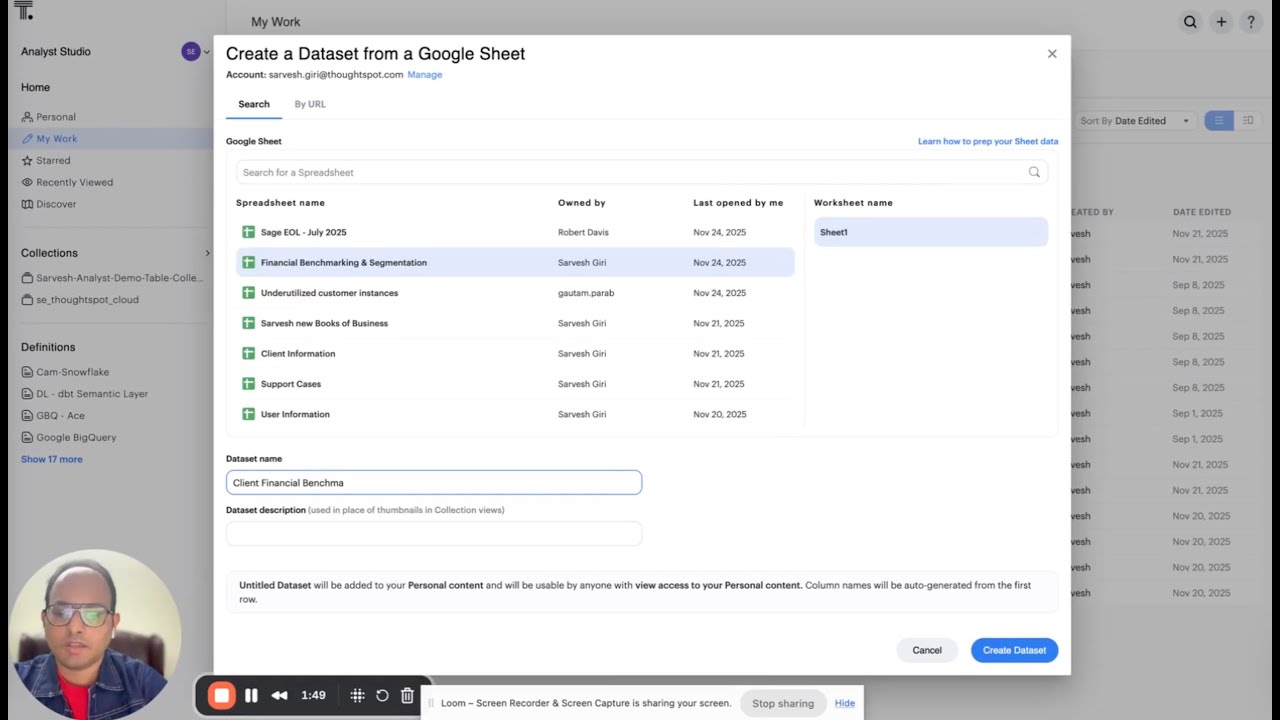Click the Sage EOL - July 2025 name
The width and height of the screenshot is (1280, 720).
[303, 232]
